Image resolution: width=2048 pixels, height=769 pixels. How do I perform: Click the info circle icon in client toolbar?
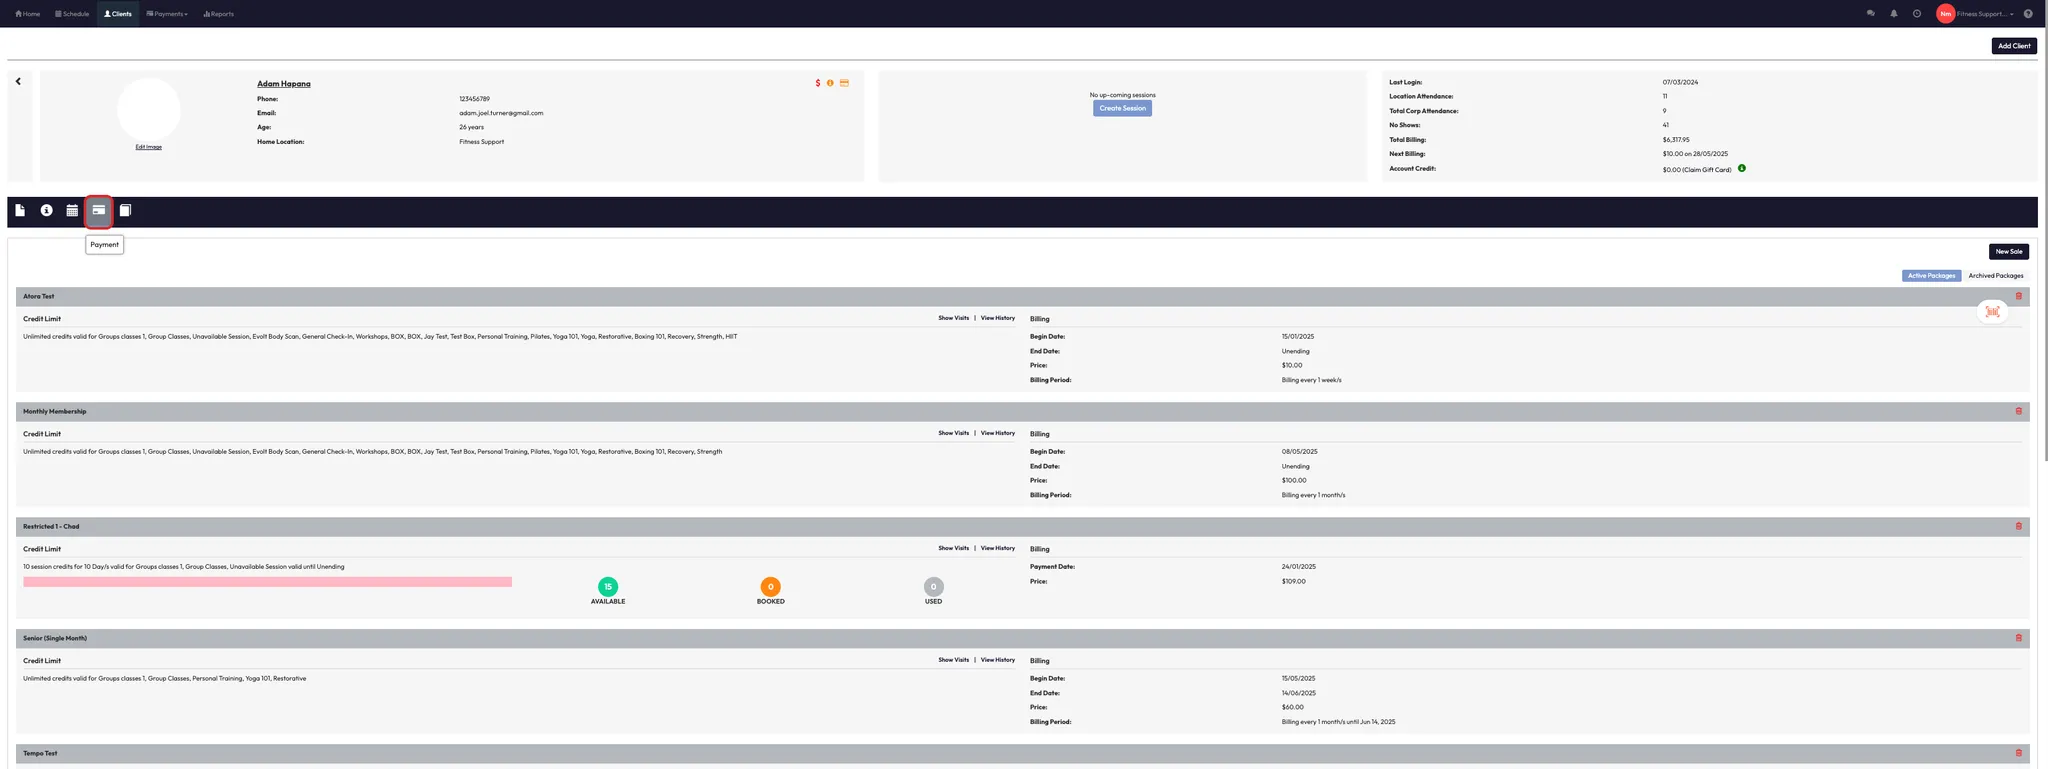pos(46,211)
